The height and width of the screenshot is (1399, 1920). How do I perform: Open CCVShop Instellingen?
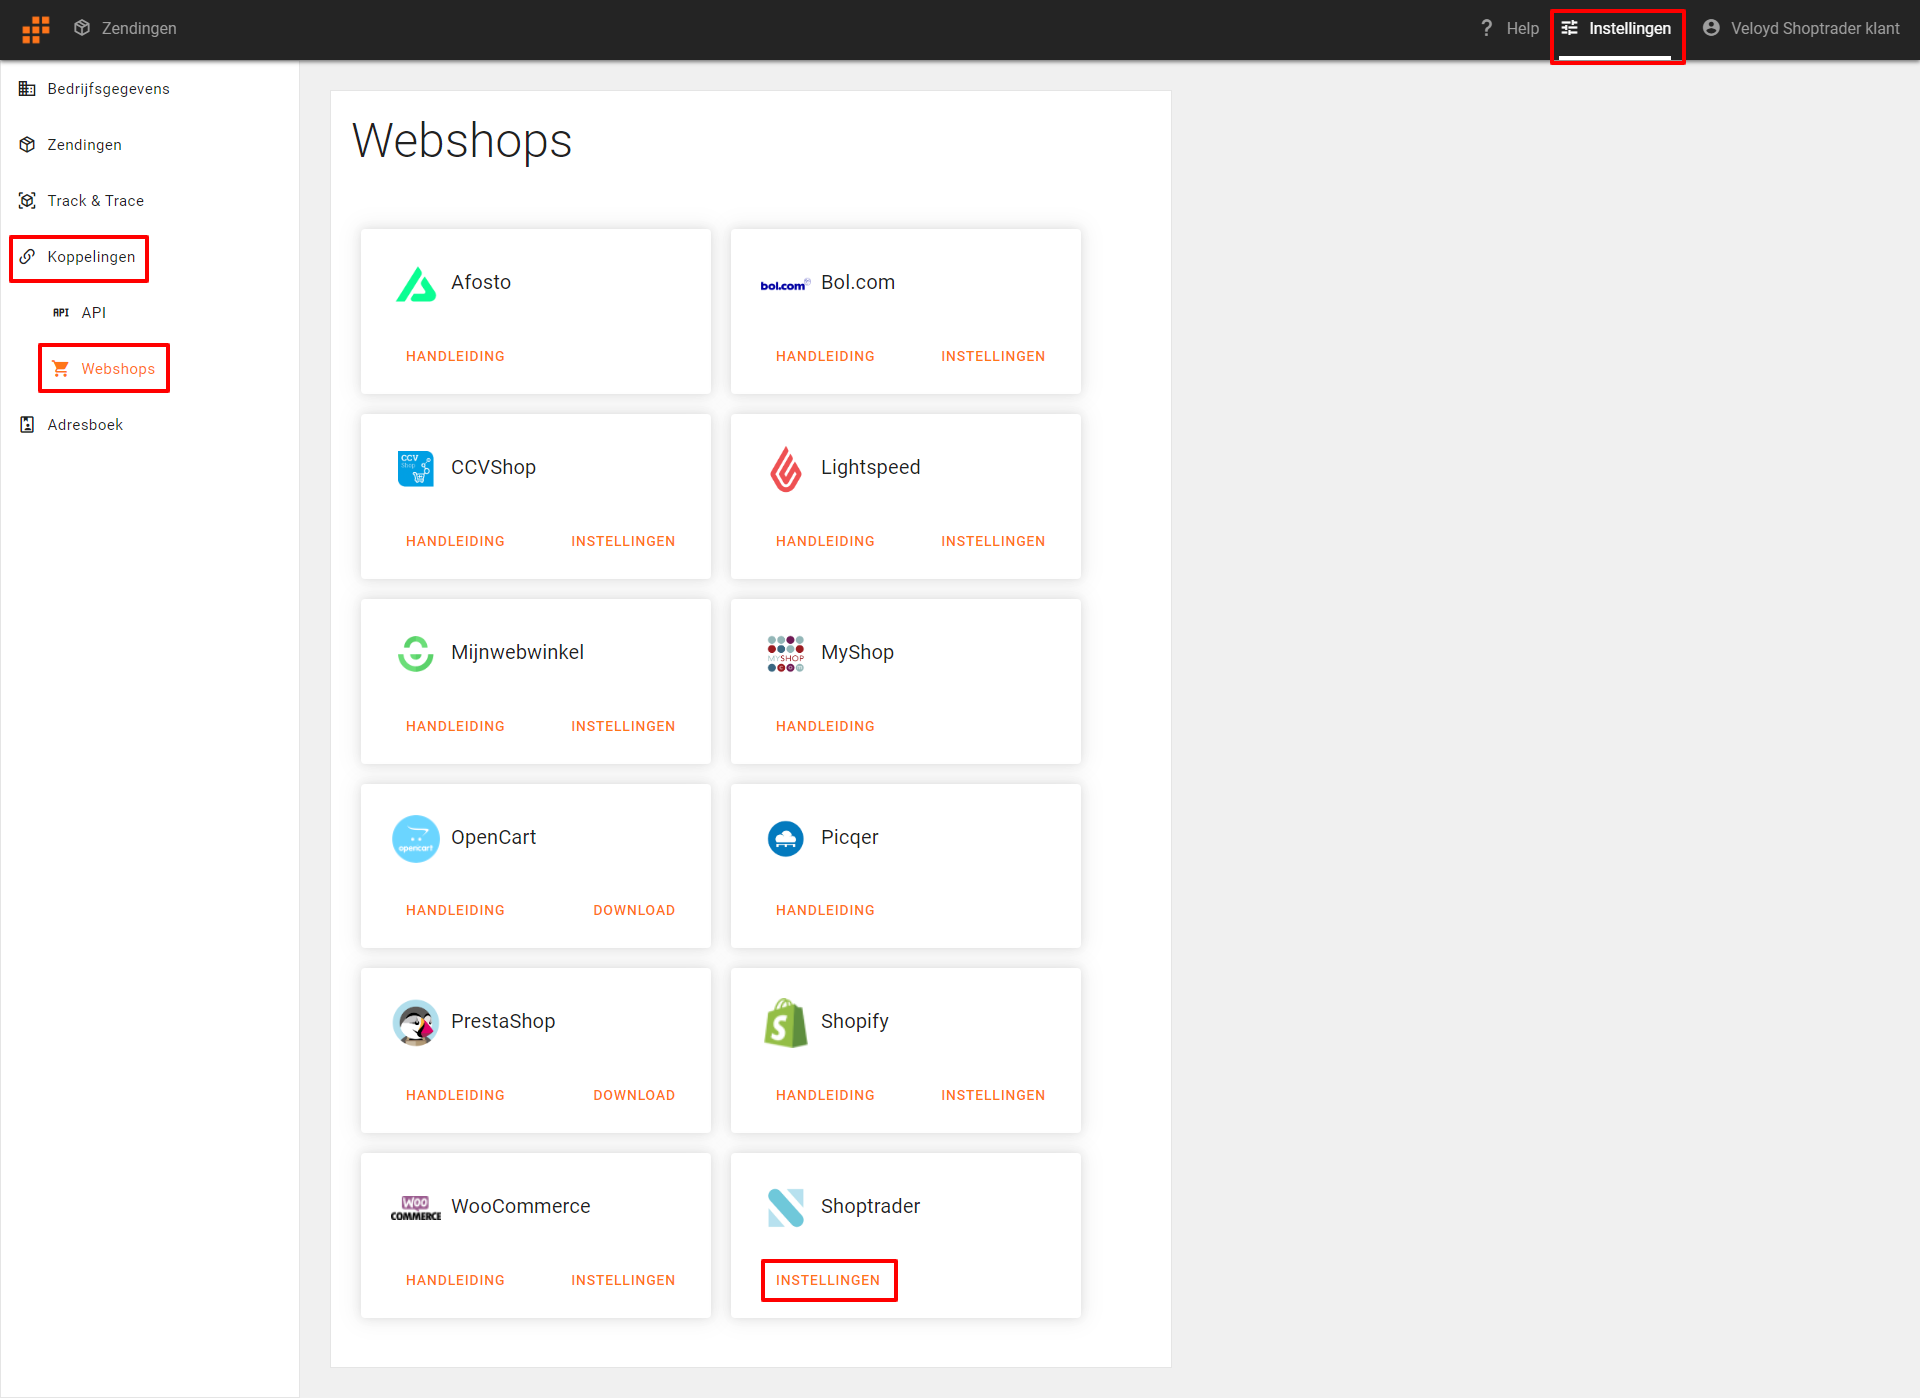[623, 541]
